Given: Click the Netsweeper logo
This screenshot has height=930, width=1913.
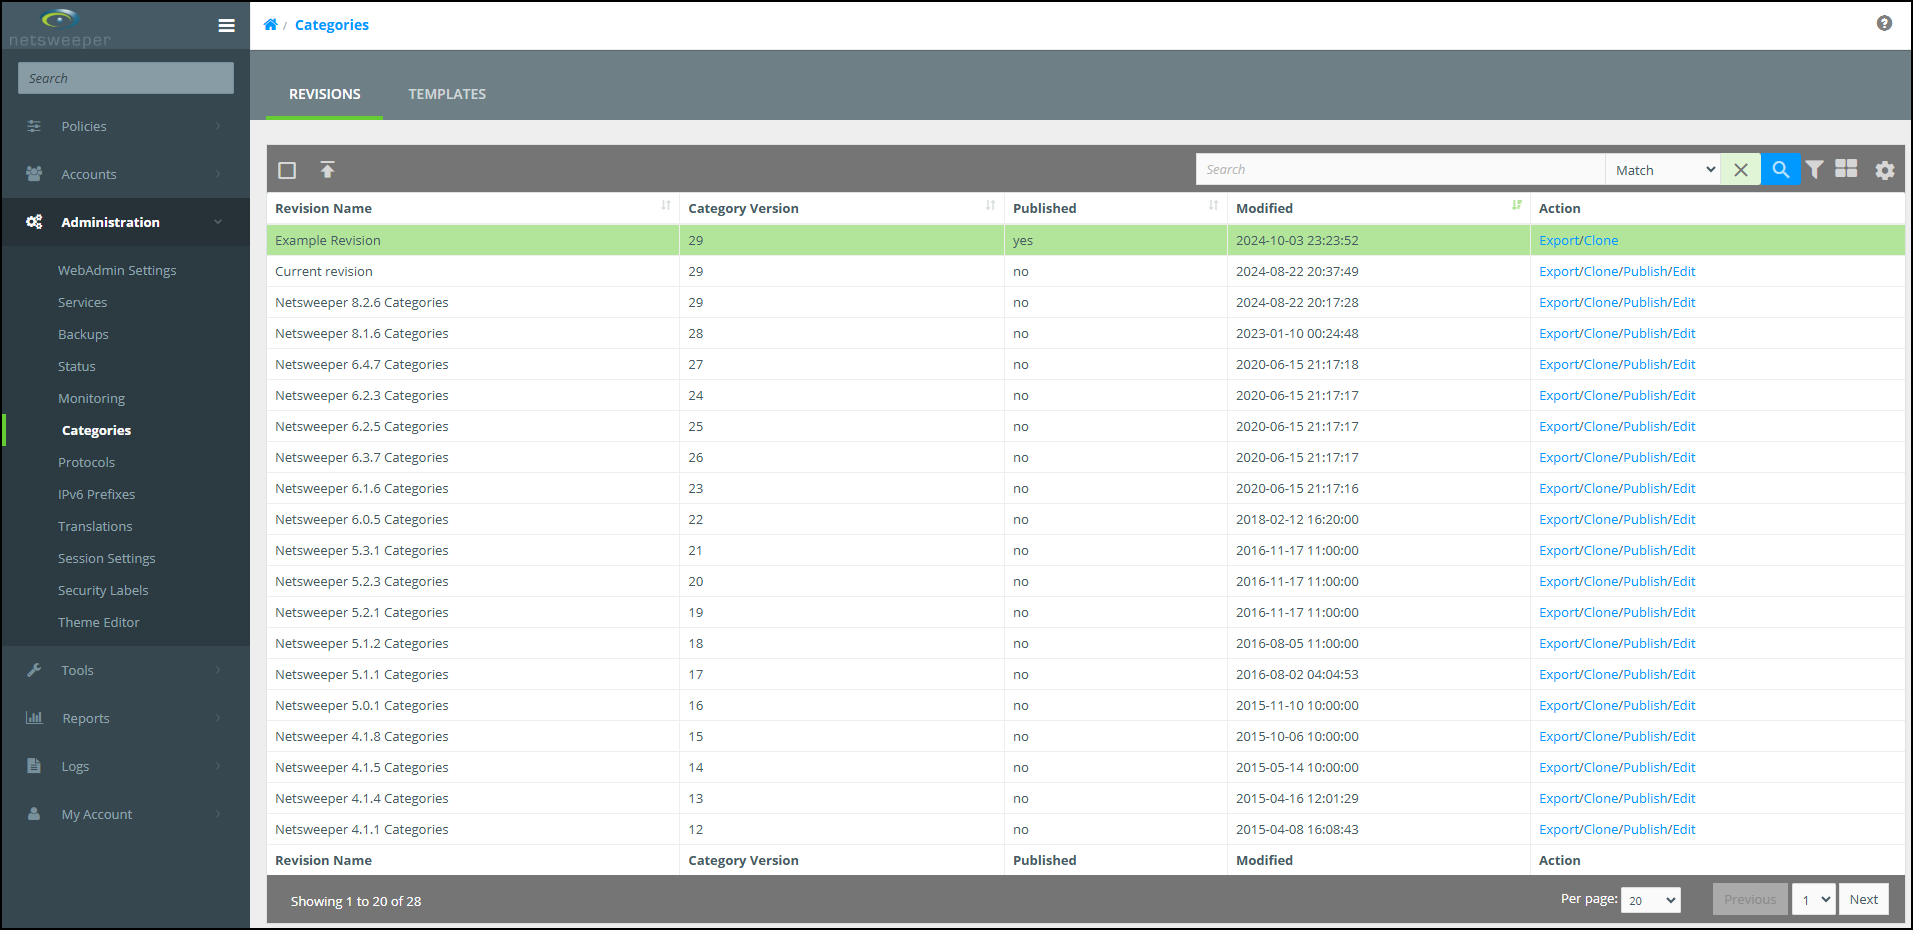Looking at the screenshot, I should 60,28.
